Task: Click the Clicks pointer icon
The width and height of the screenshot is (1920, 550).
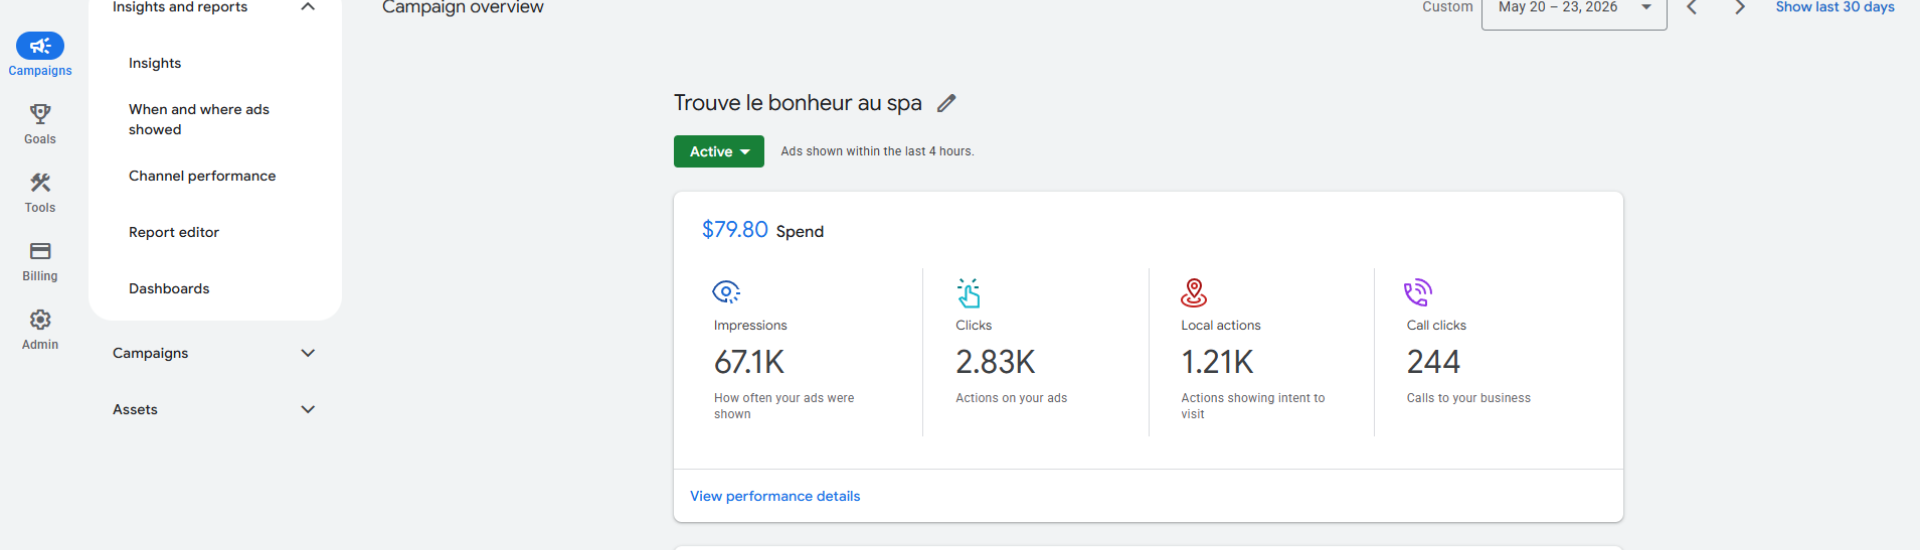Action: click(x=969, y=293)
